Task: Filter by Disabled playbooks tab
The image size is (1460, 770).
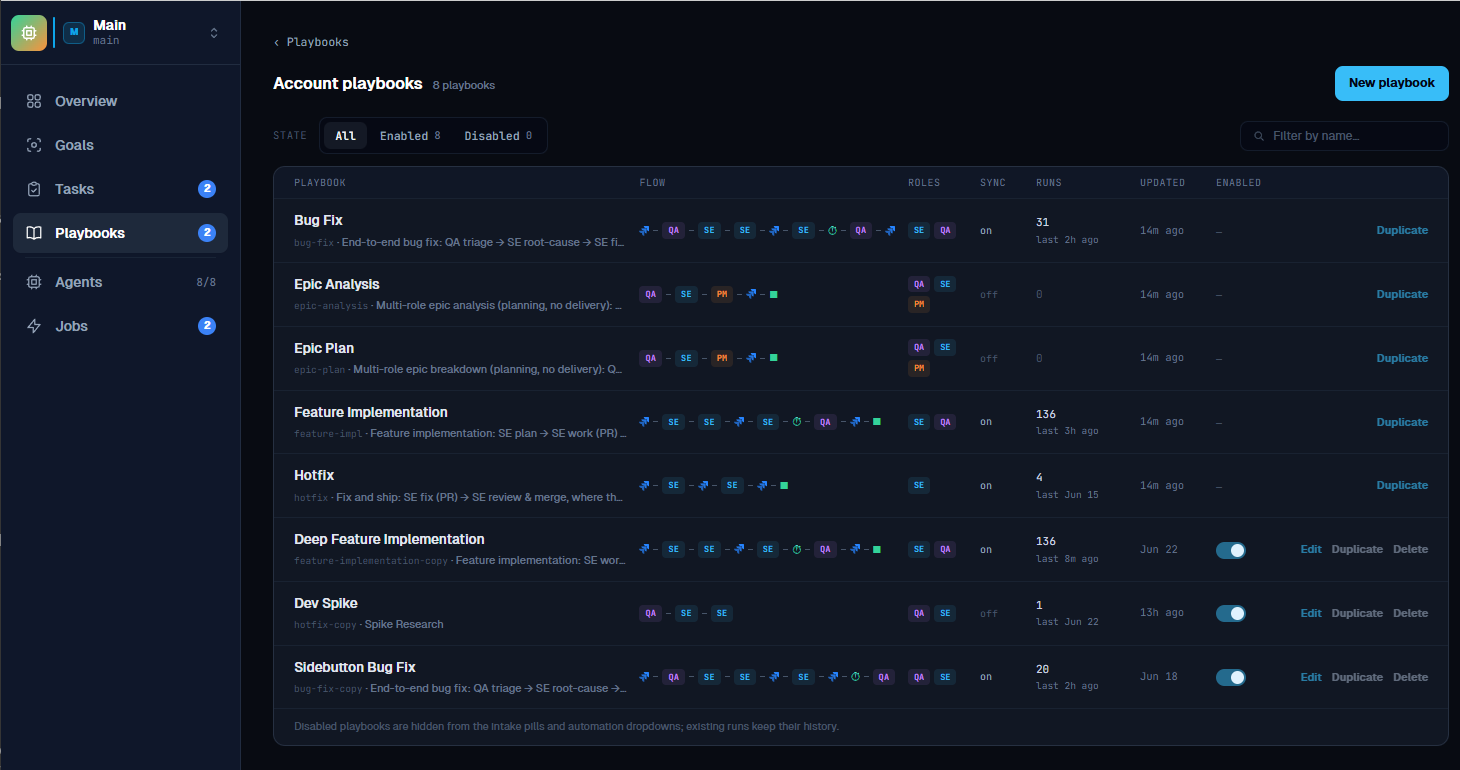Action: click(x=498, y=136)
